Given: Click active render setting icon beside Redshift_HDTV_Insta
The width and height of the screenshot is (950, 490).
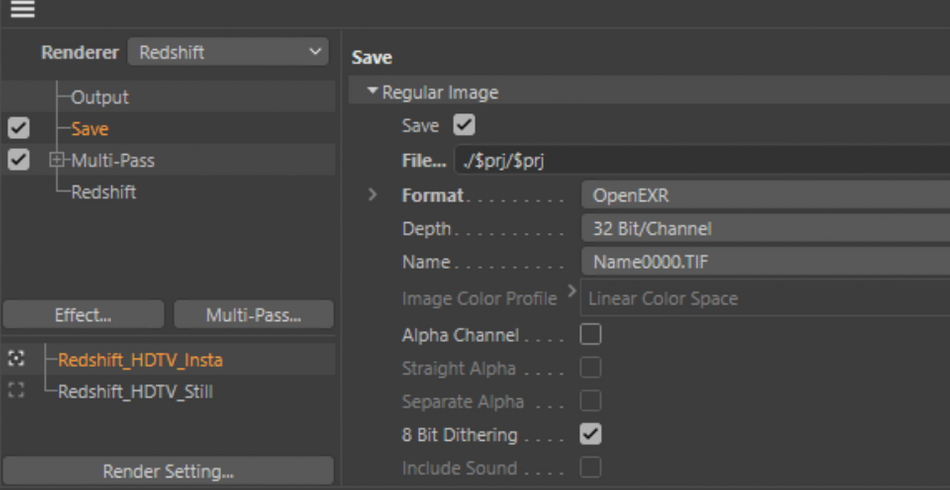Looking at the screenshot, I should click(x=16, y=359).
